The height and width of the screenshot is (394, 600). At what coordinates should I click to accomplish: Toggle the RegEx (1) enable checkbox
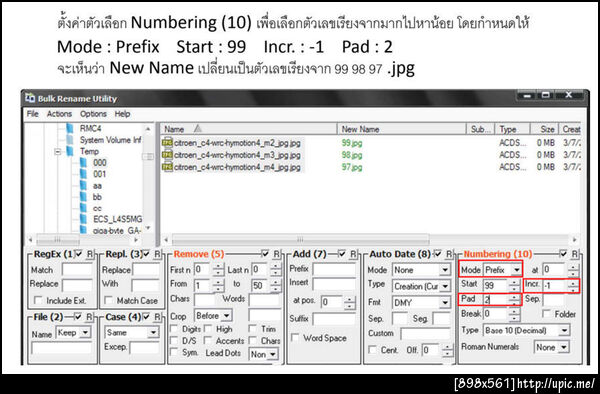(x=78, y=254)
